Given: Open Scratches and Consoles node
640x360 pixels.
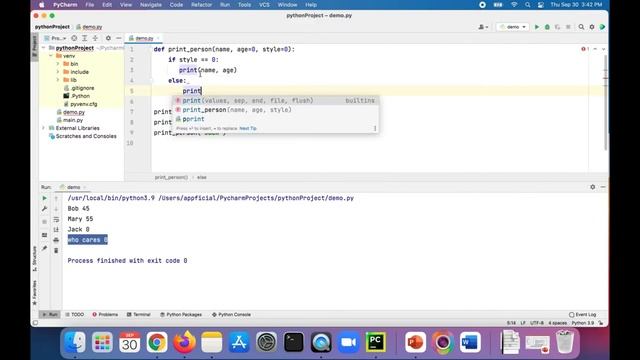Looking at the screenshot, I should (x=86, y=136).
